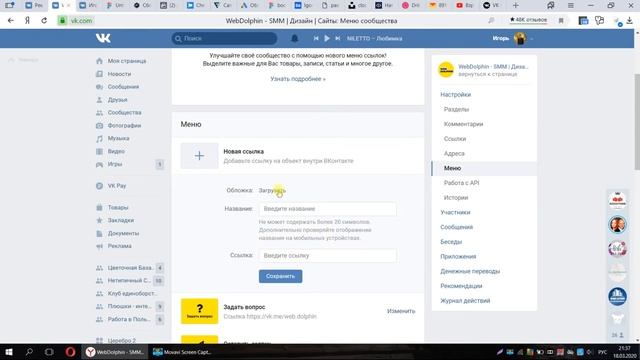Open Работа с API settings item

tap(461, 183)
